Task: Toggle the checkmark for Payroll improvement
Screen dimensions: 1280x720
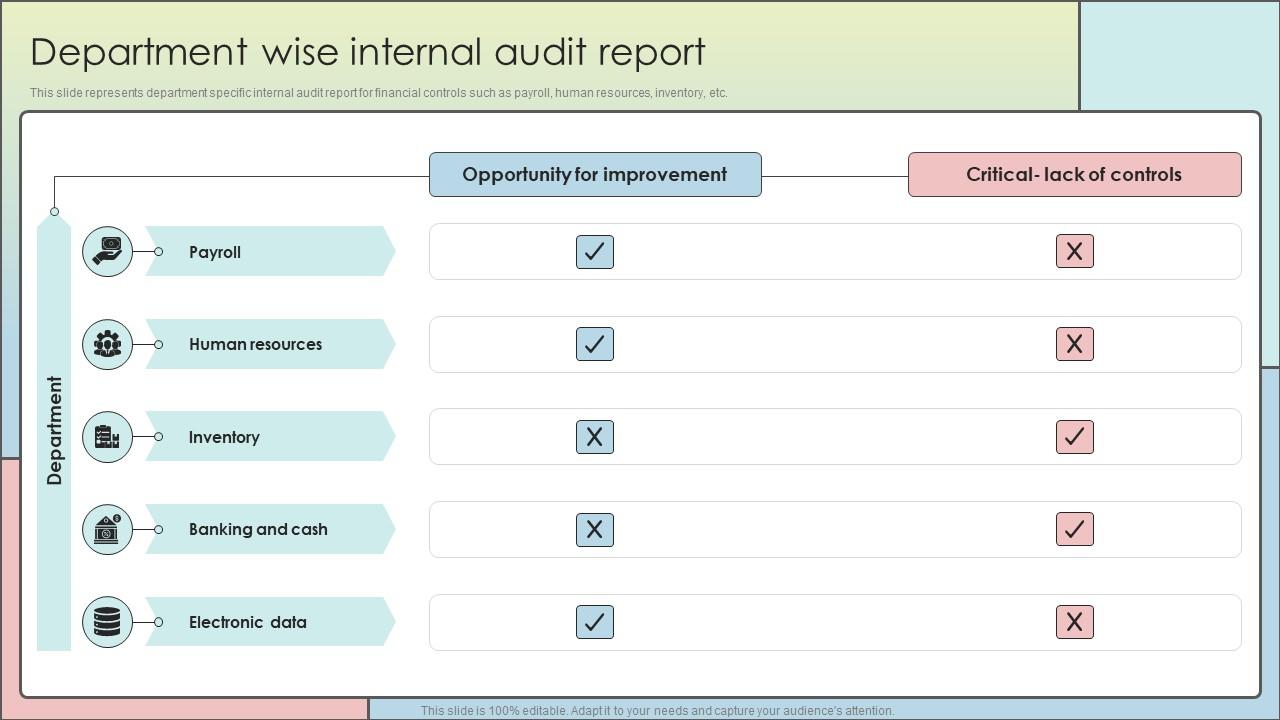Action: pos(595,252)
